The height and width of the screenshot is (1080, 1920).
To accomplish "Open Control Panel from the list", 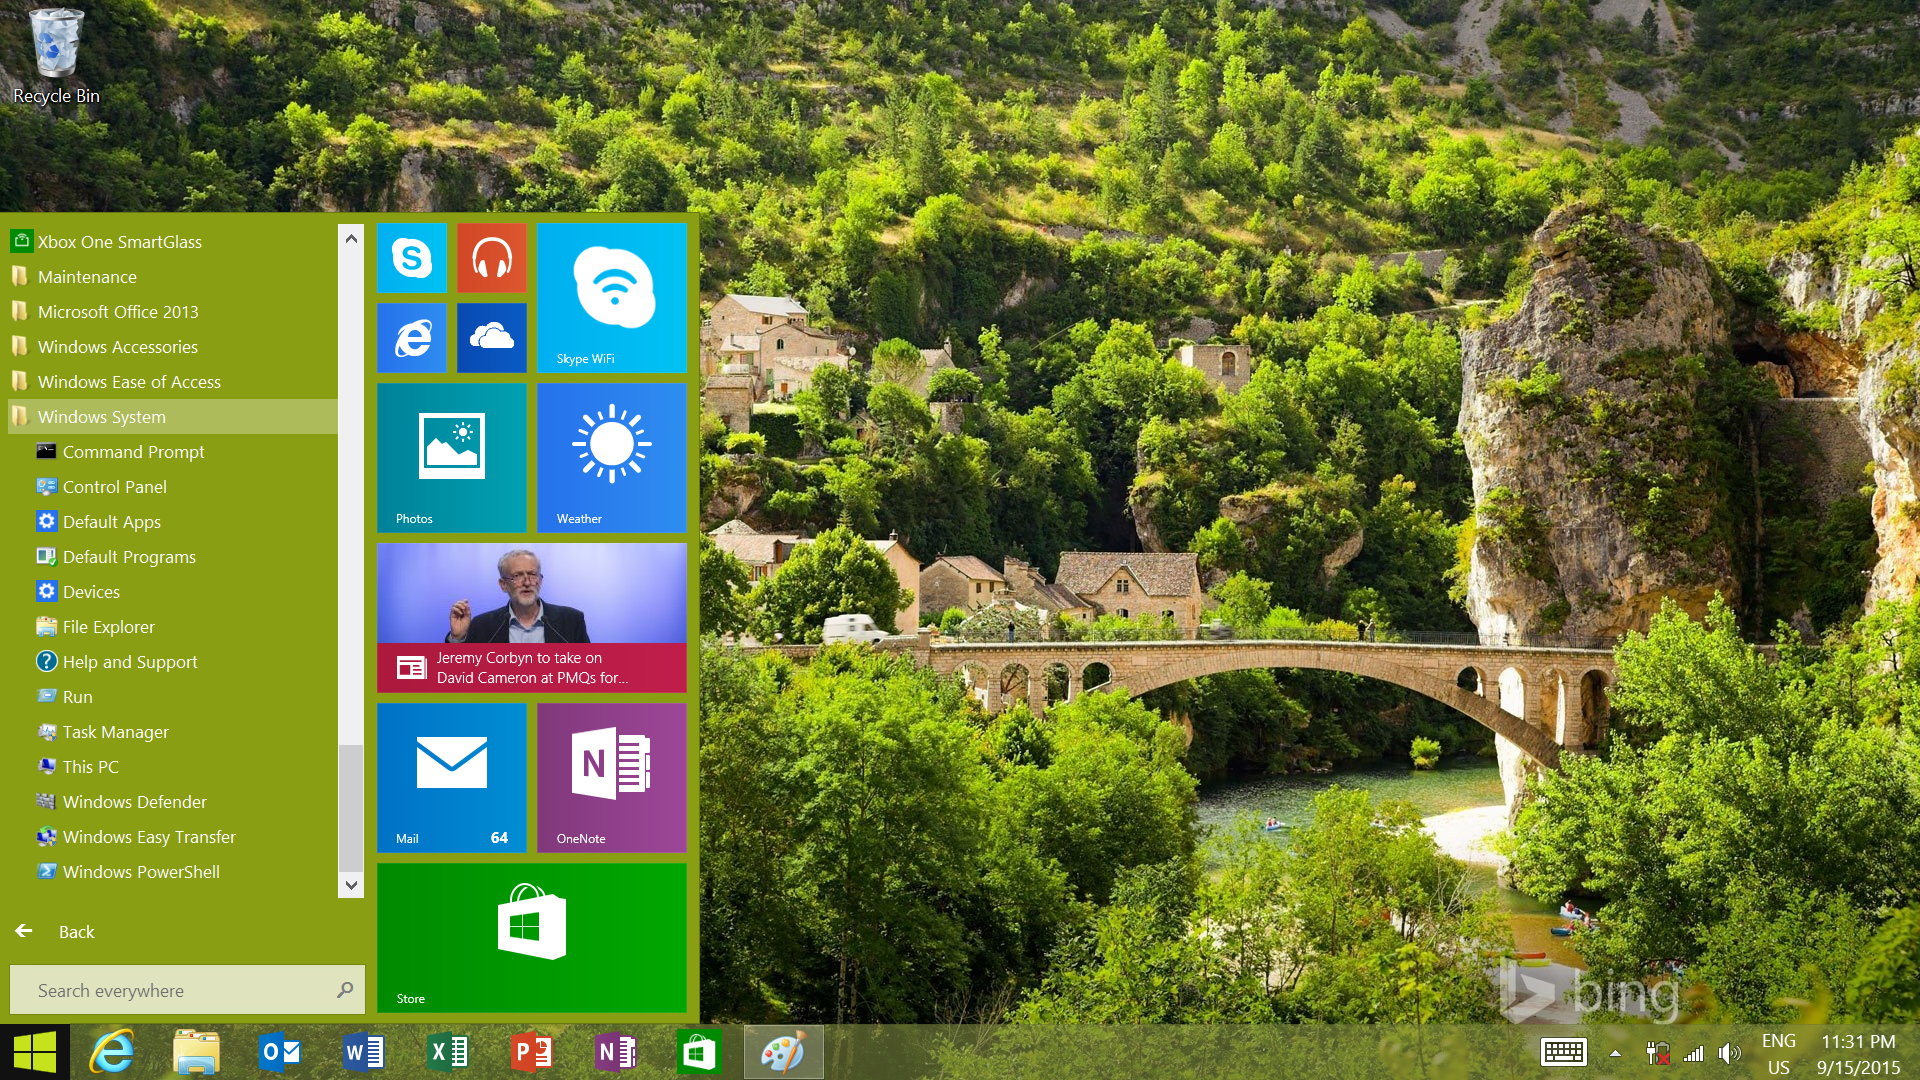I will pyautogui.click(x=114, y=487).
